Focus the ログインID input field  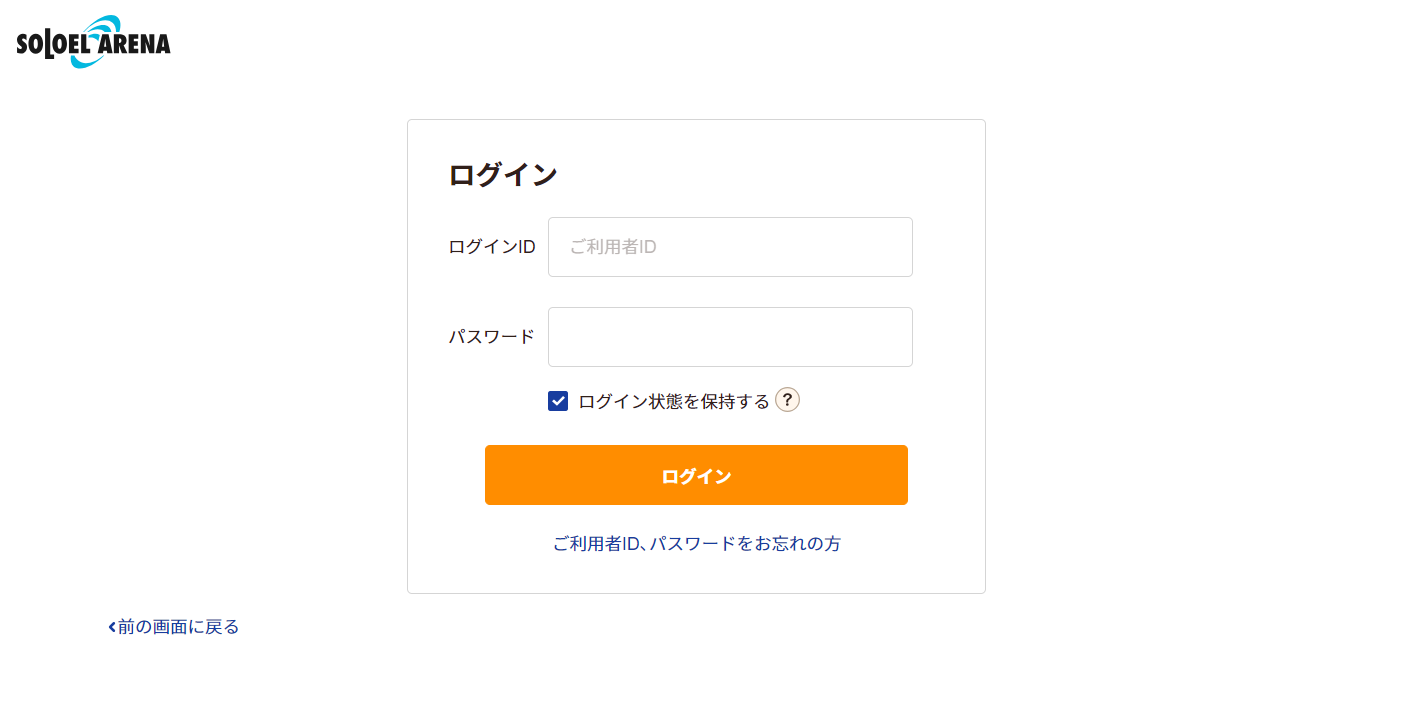point(730,247)
